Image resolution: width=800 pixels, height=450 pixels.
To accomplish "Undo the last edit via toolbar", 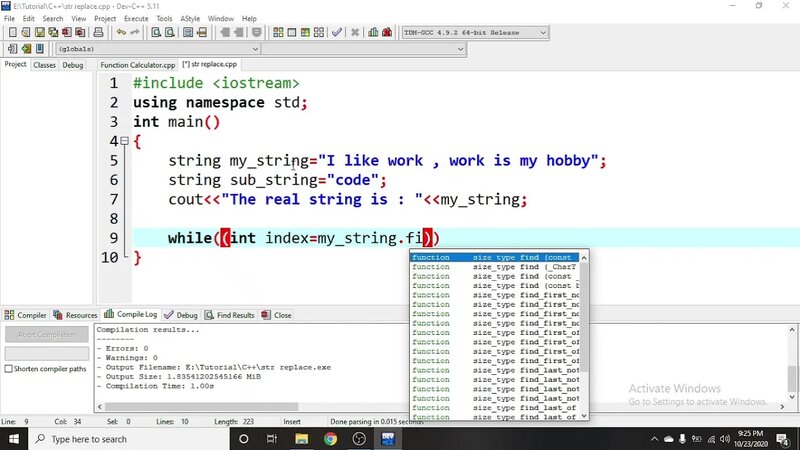I will [x=121, y=33].
